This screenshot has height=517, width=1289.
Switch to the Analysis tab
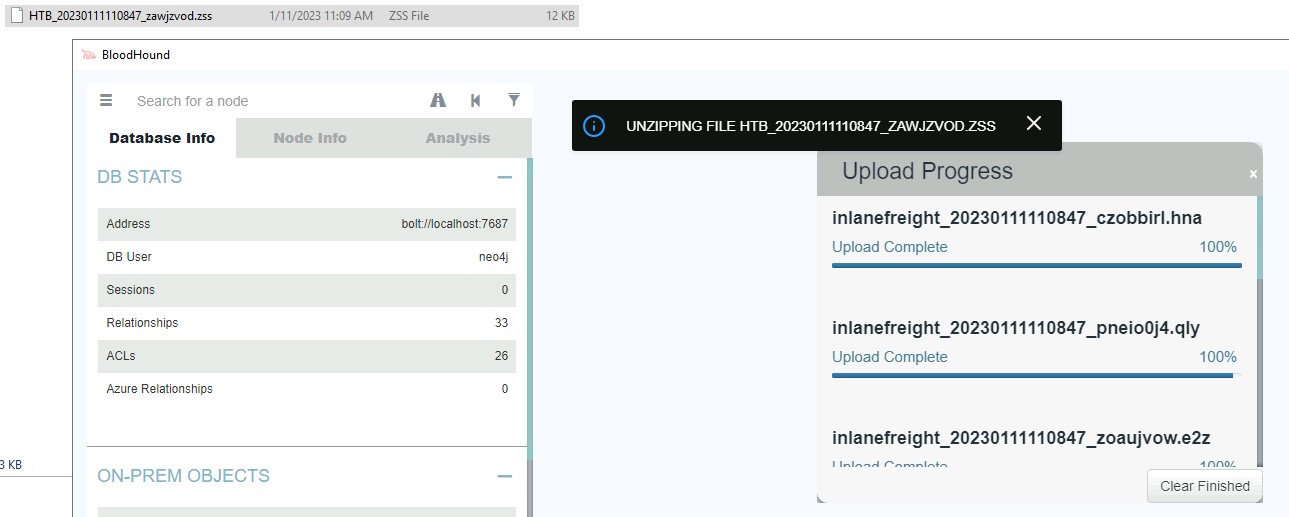pos(458,138)
